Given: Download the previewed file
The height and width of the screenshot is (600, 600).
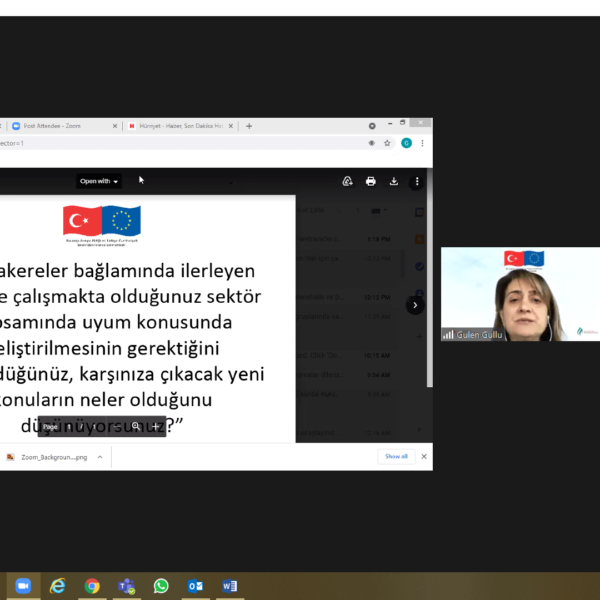Looking at the screenshot, I should tap(393, 181).
